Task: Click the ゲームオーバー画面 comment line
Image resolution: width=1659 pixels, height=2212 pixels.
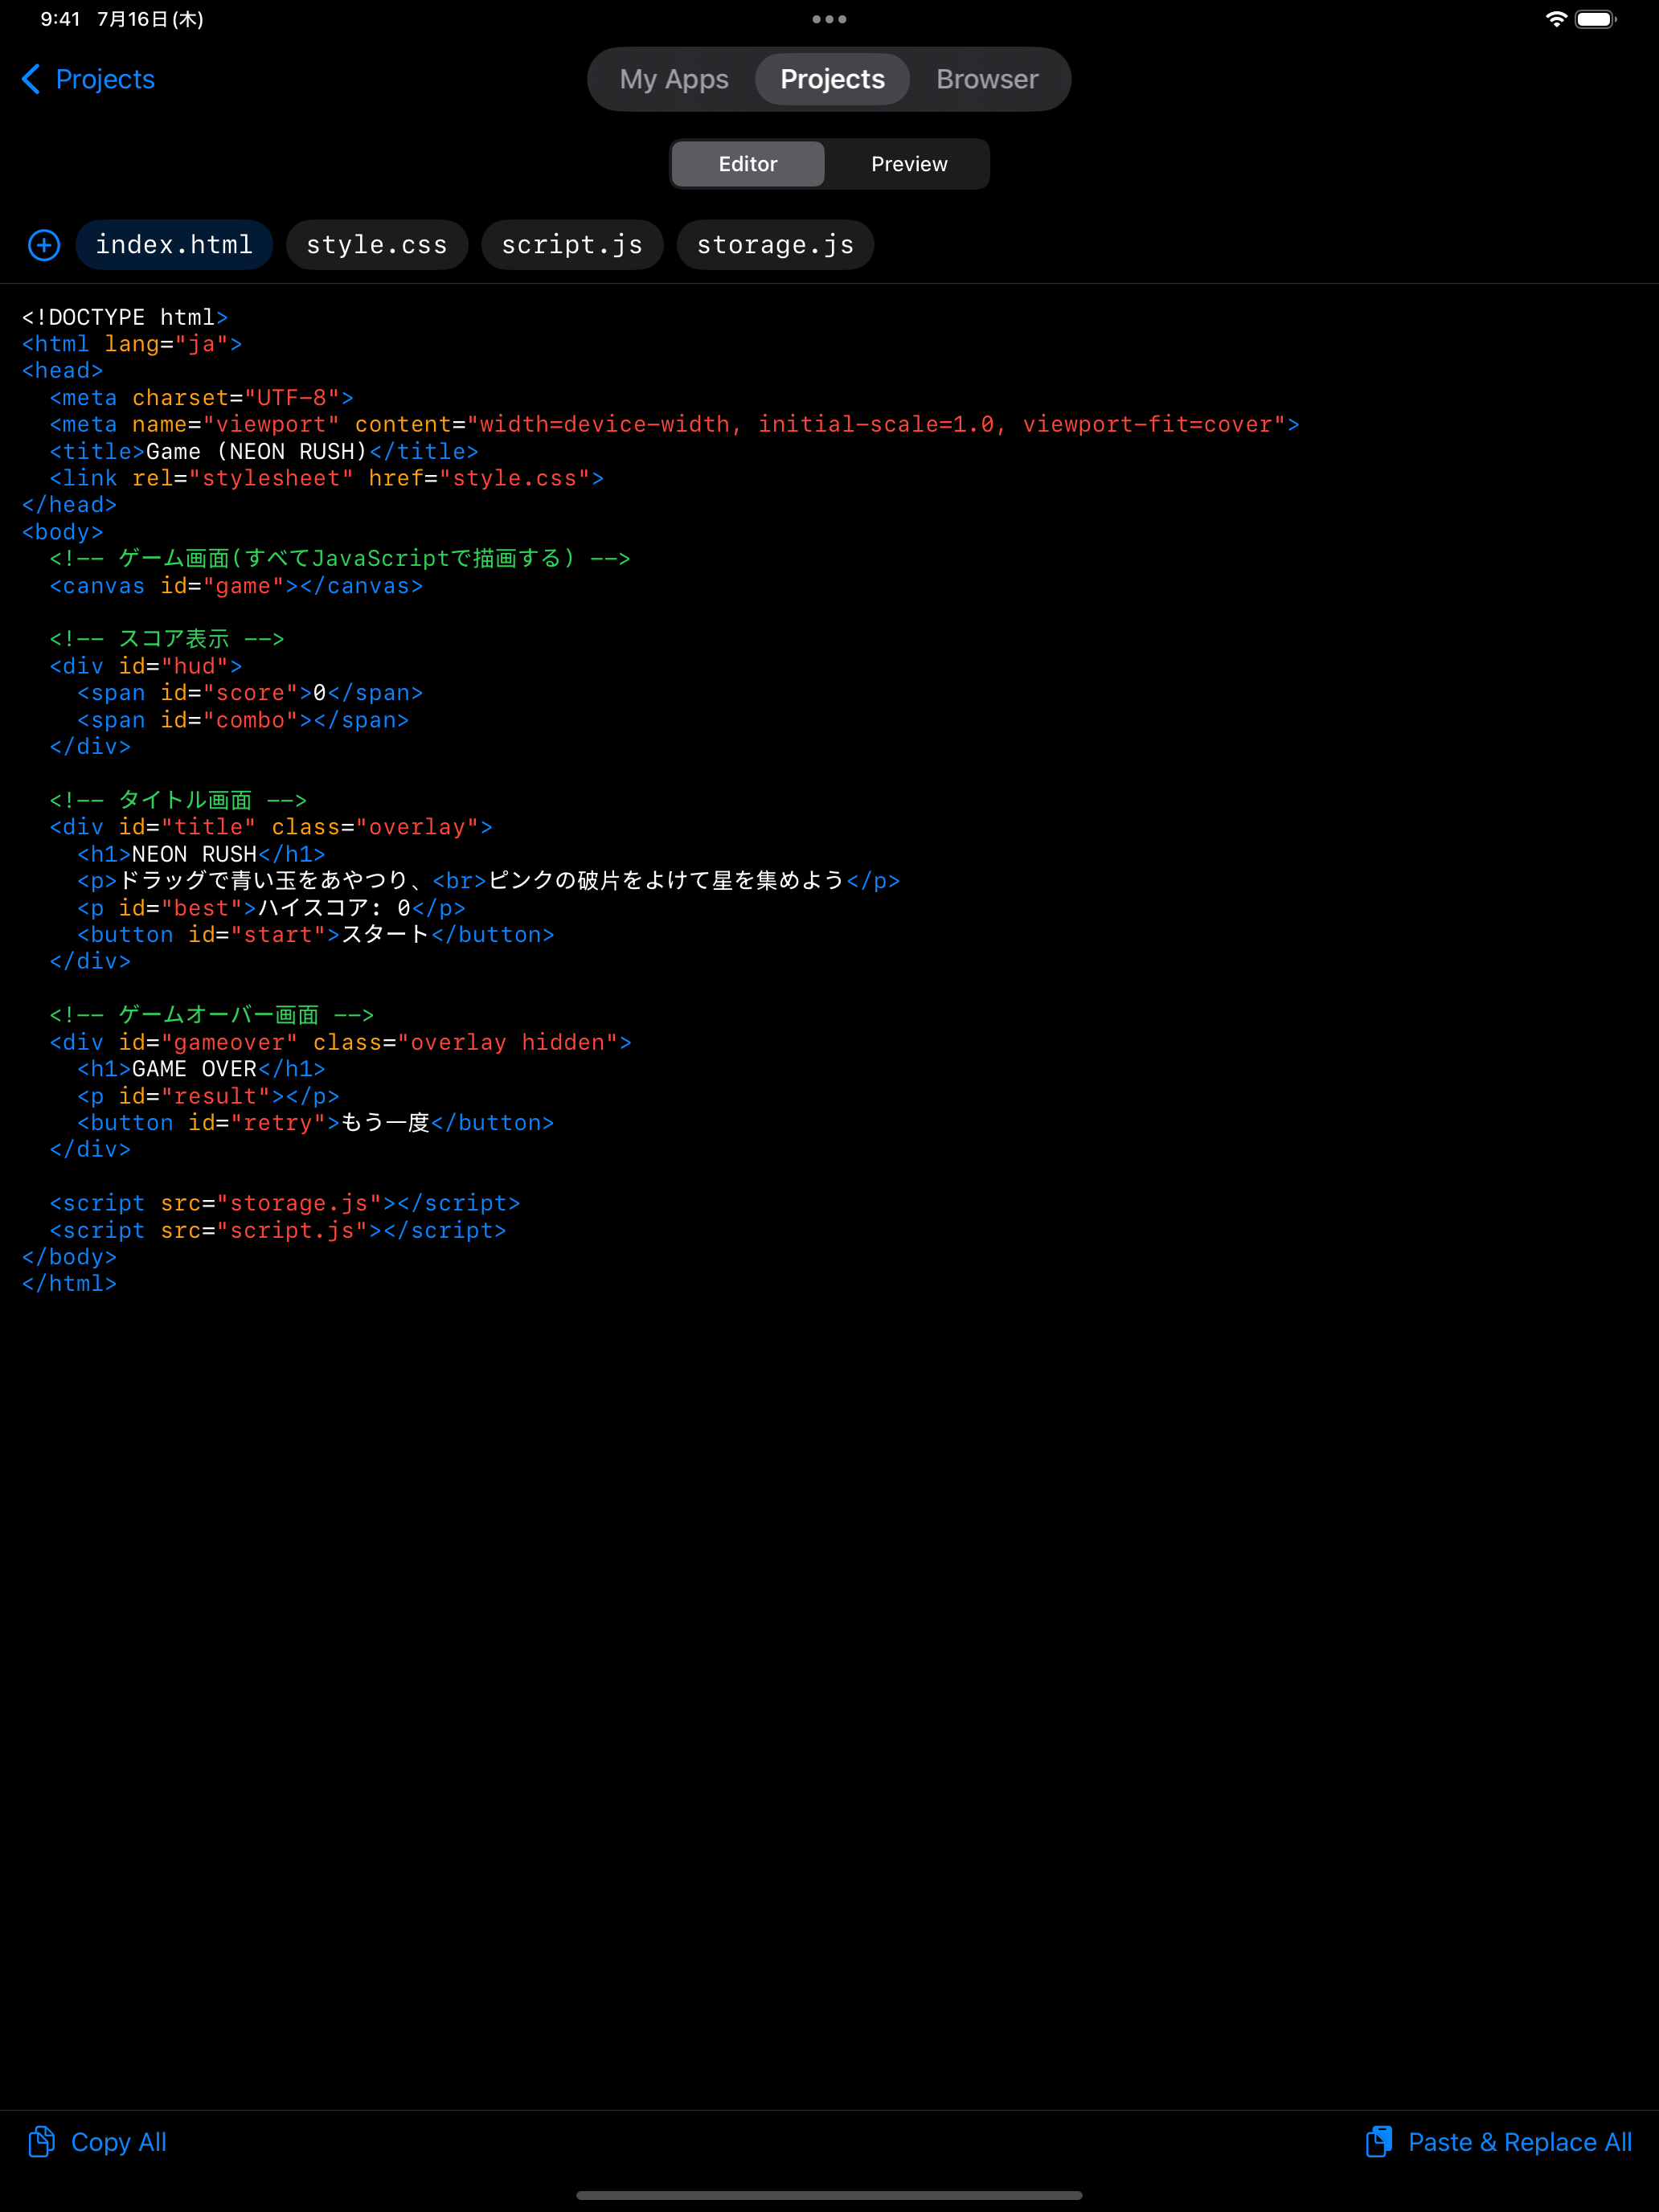Action: pos(212,1015)
